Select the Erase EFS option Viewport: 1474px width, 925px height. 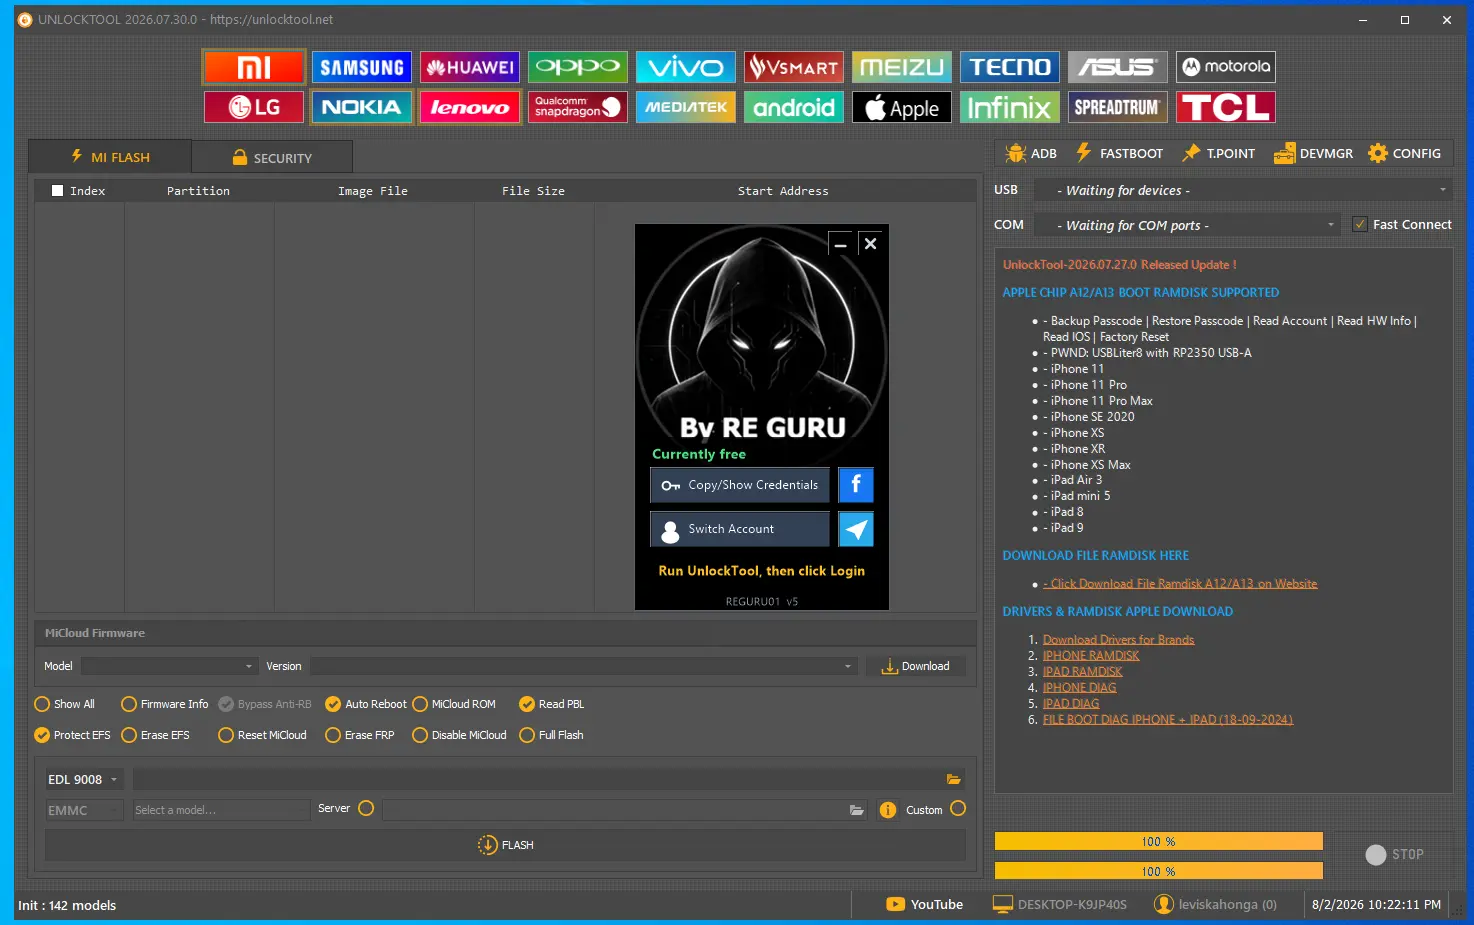click(x=155, y=735)
